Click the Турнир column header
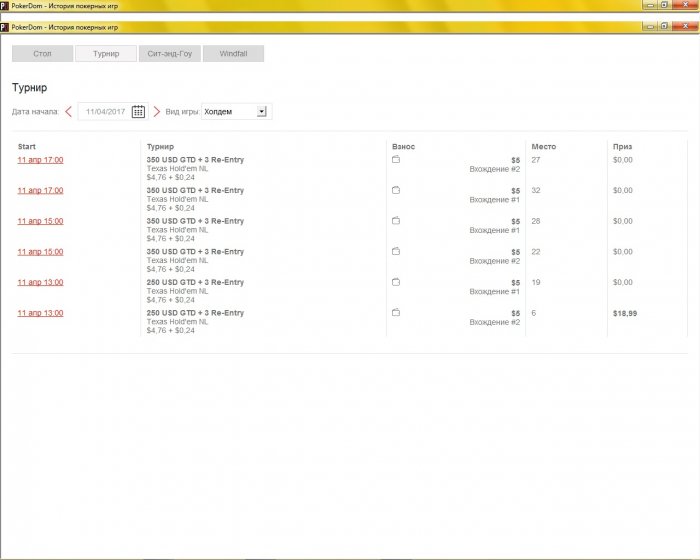 coord(160,146)
